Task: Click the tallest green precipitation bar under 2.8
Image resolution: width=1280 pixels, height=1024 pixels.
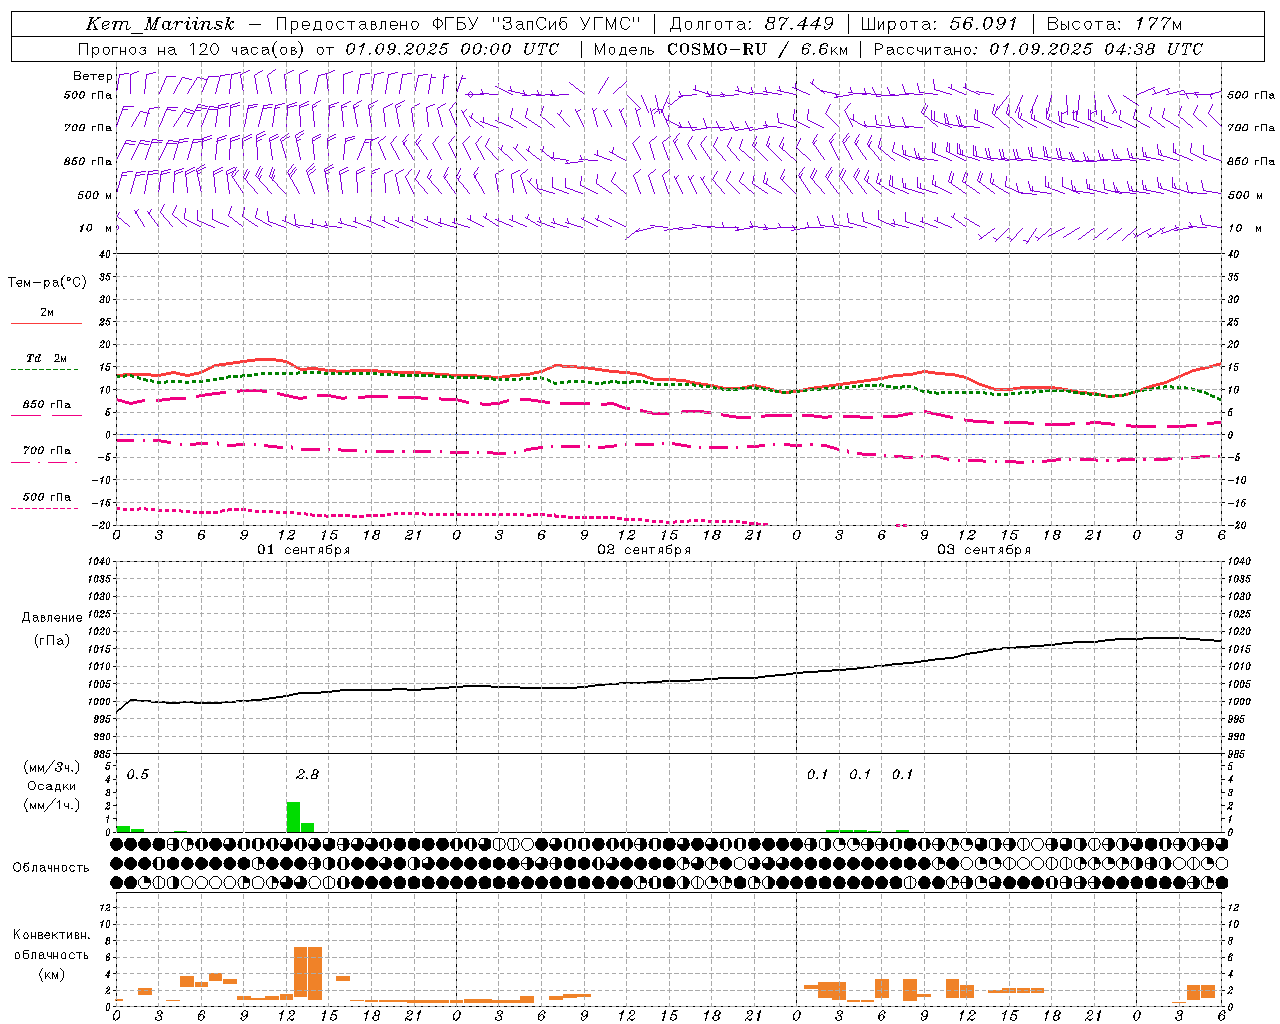Action: pos(293,817)
